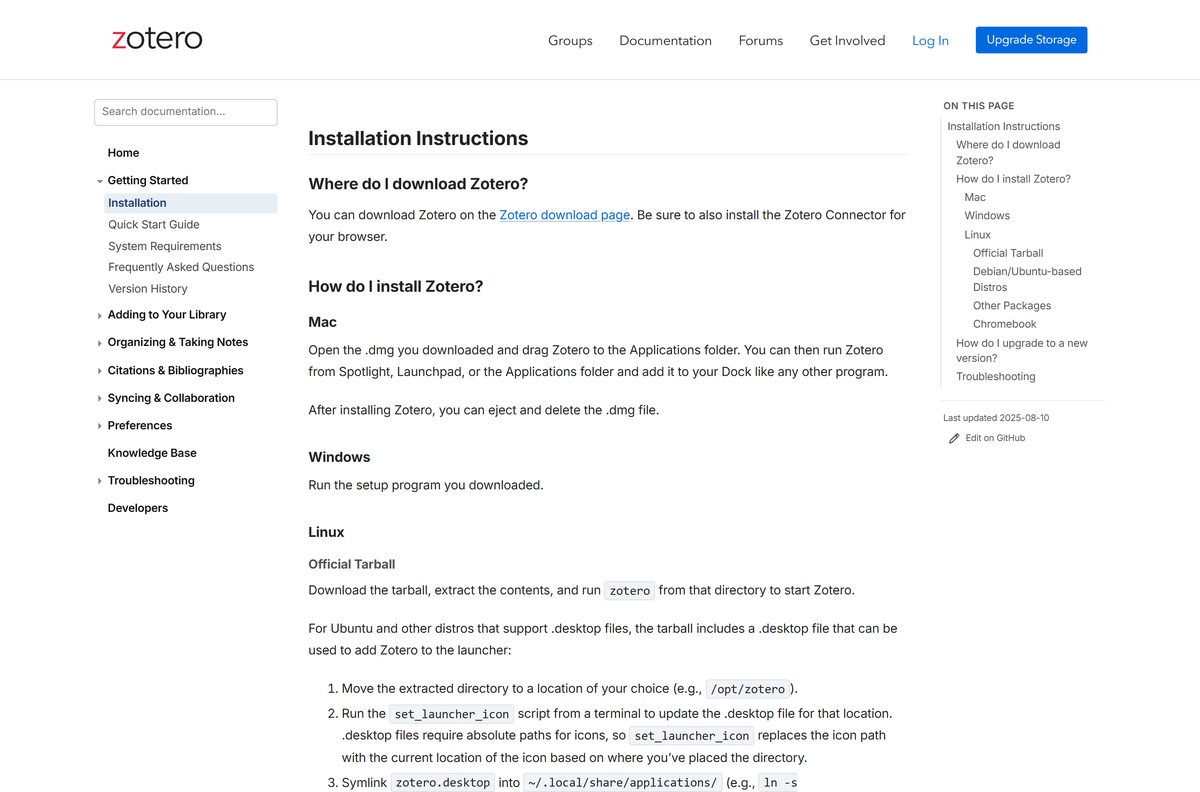Click the Last updated 2025-08-10 text
This screenshot has height=792, width=1200.
pyautogui.click(x=996, y=418)
